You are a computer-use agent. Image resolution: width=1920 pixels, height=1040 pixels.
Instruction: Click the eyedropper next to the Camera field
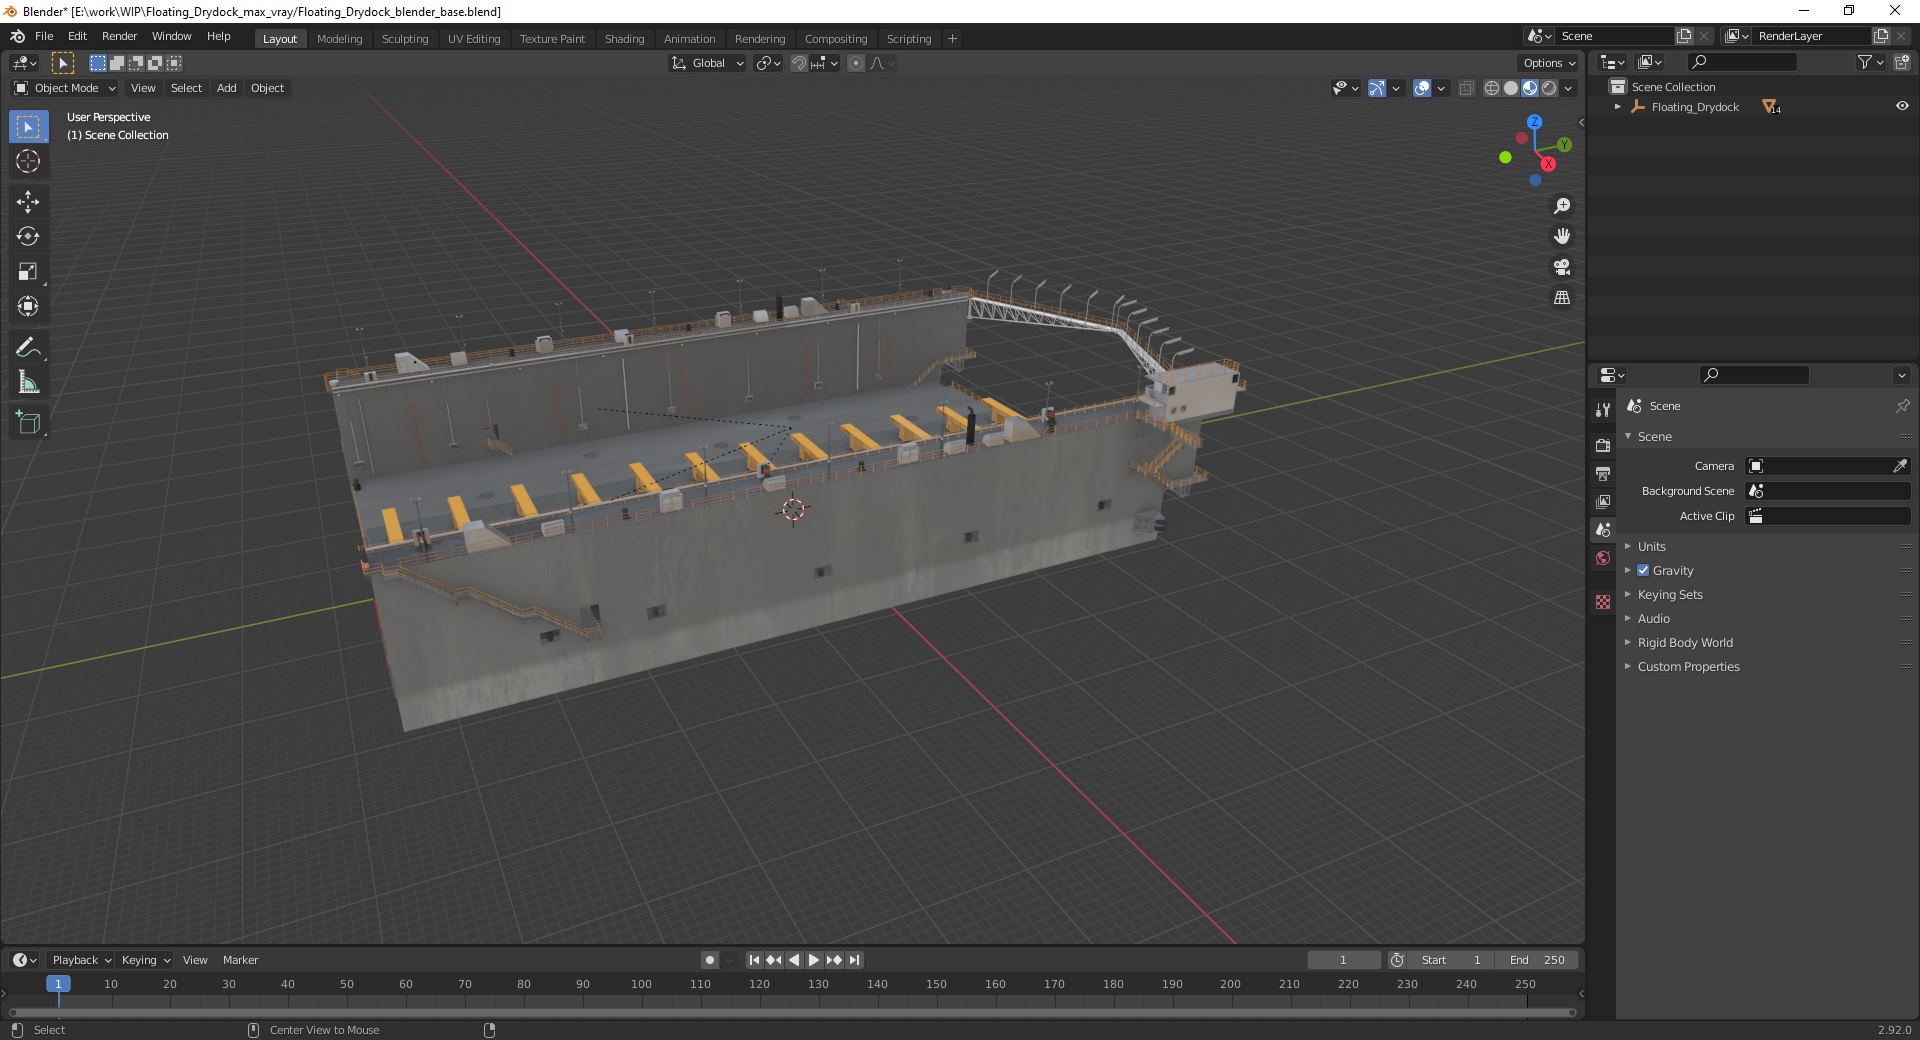tap(1899, 466)
